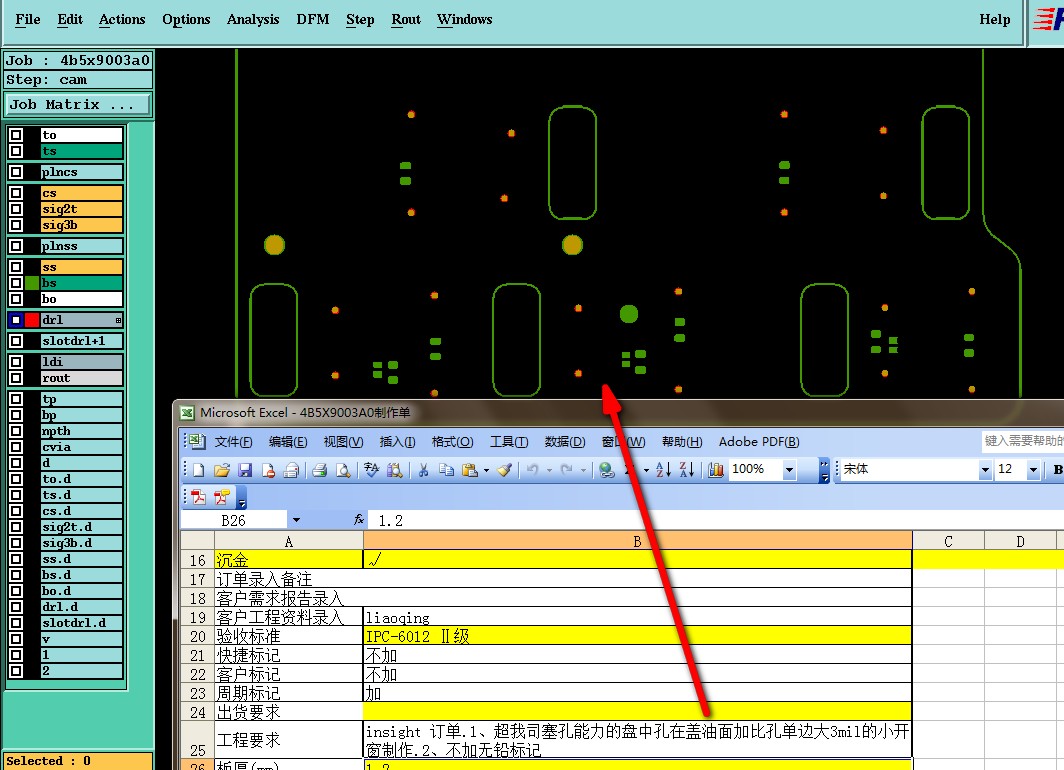Click the Print icon in Excel
Viewport: 1064px width, 770px height.
(x=320, y=469)
